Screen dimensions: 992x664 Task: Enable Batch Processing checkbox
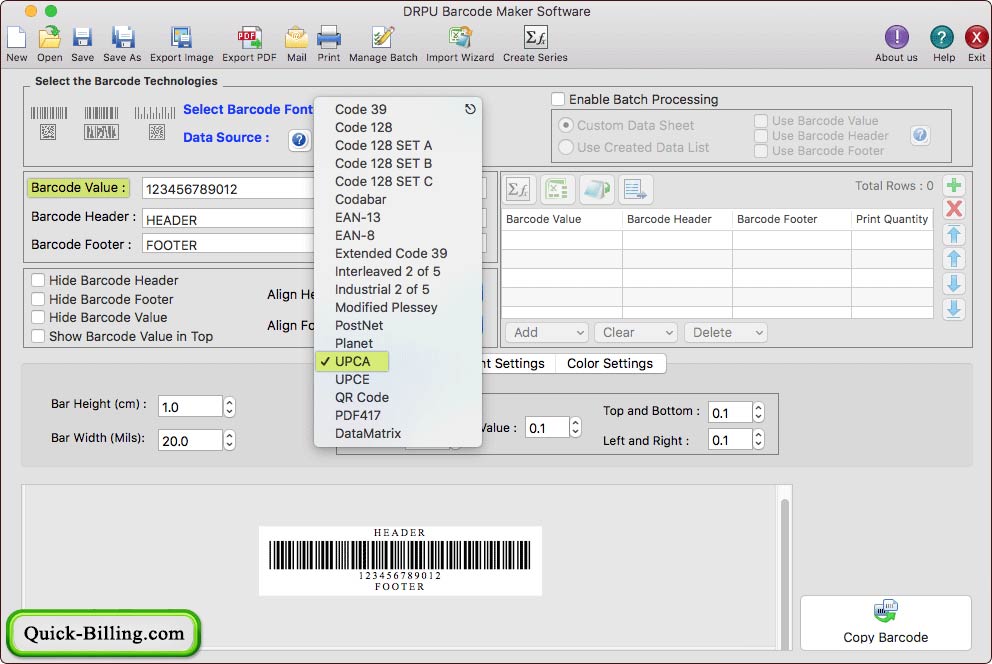pos(558,99)
